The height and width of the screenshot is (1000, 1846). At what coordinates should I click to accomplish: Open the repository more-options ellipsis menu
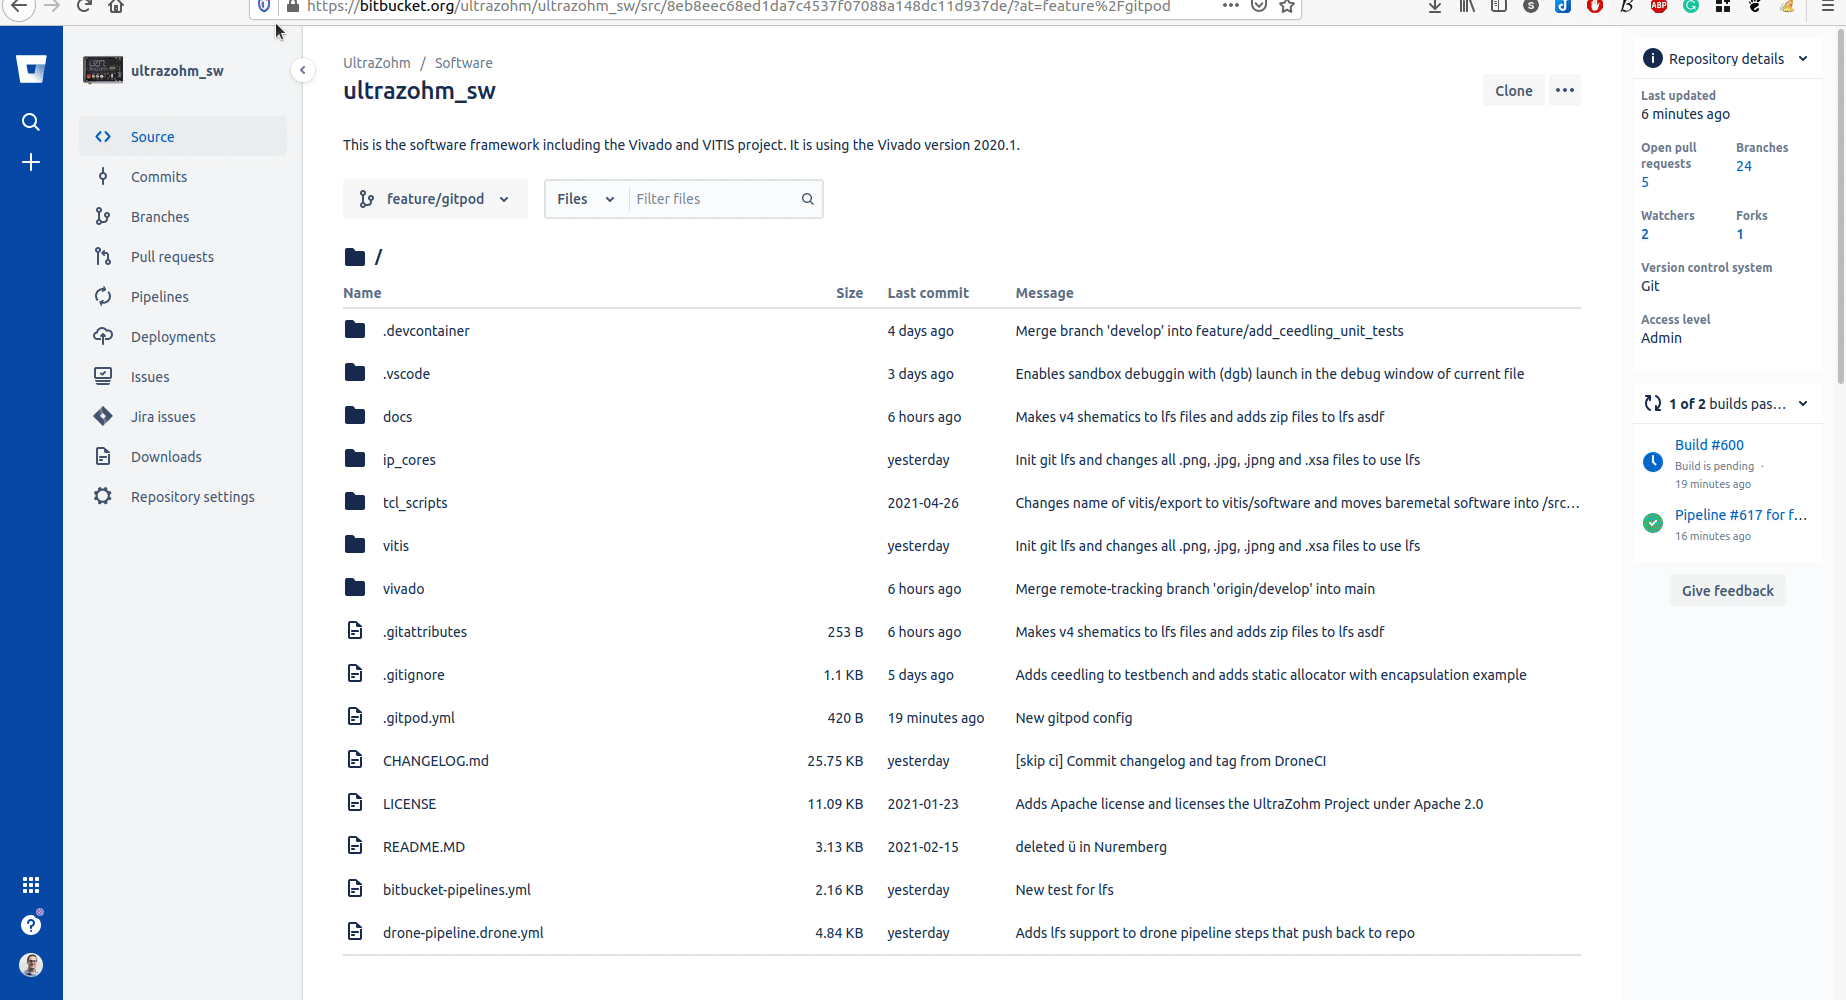click(1564, 90)
